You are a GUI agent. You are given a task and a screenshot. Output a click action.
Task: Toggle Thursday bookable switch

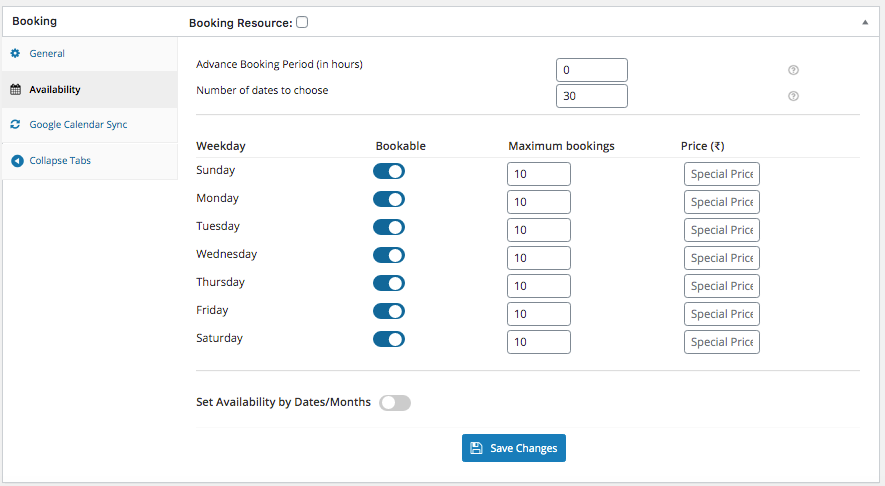tap(389, 283)
